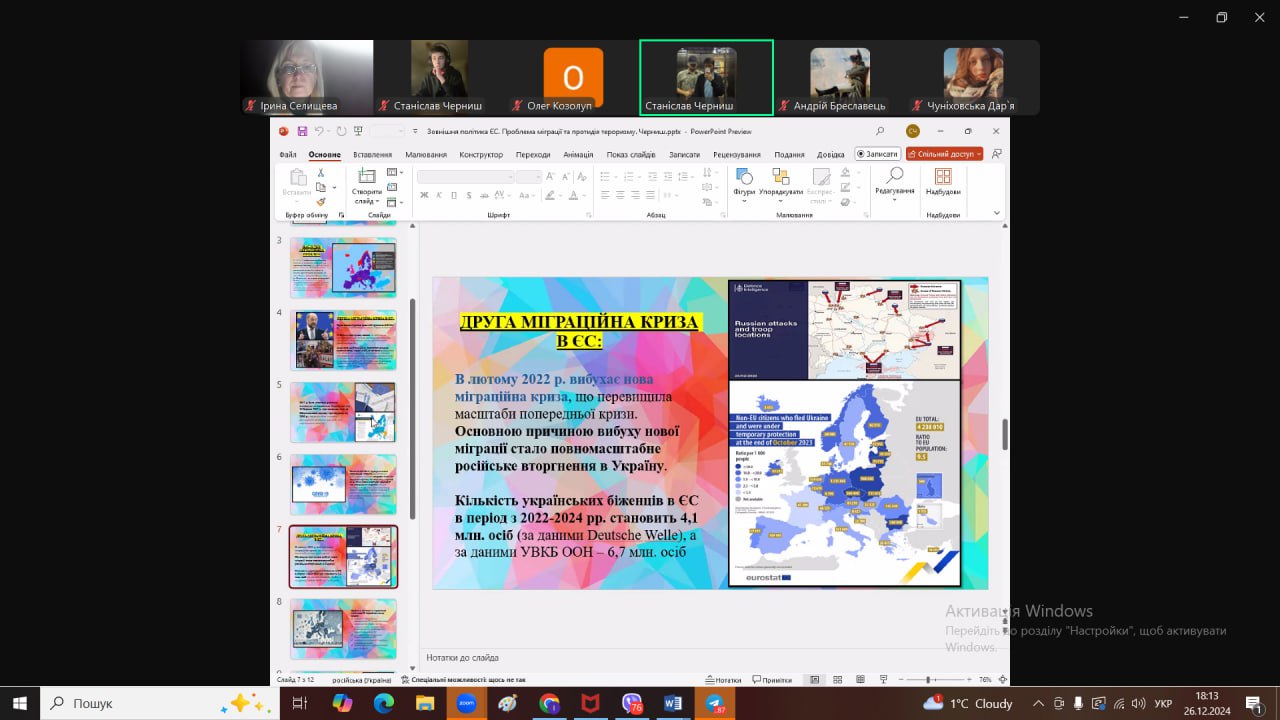Open the slide layout dropdown in Слайди group
Image resolution: width=1280 pixels, height=720 pixels.
[394, 173]
